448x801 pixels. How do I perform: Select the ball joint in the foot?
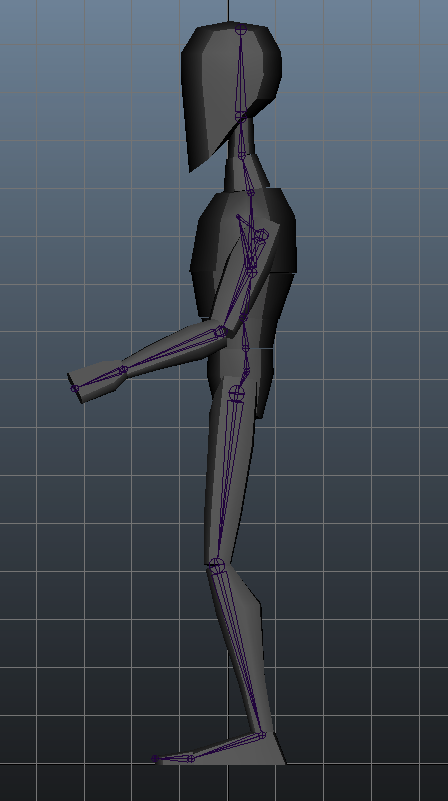[191, 759]
